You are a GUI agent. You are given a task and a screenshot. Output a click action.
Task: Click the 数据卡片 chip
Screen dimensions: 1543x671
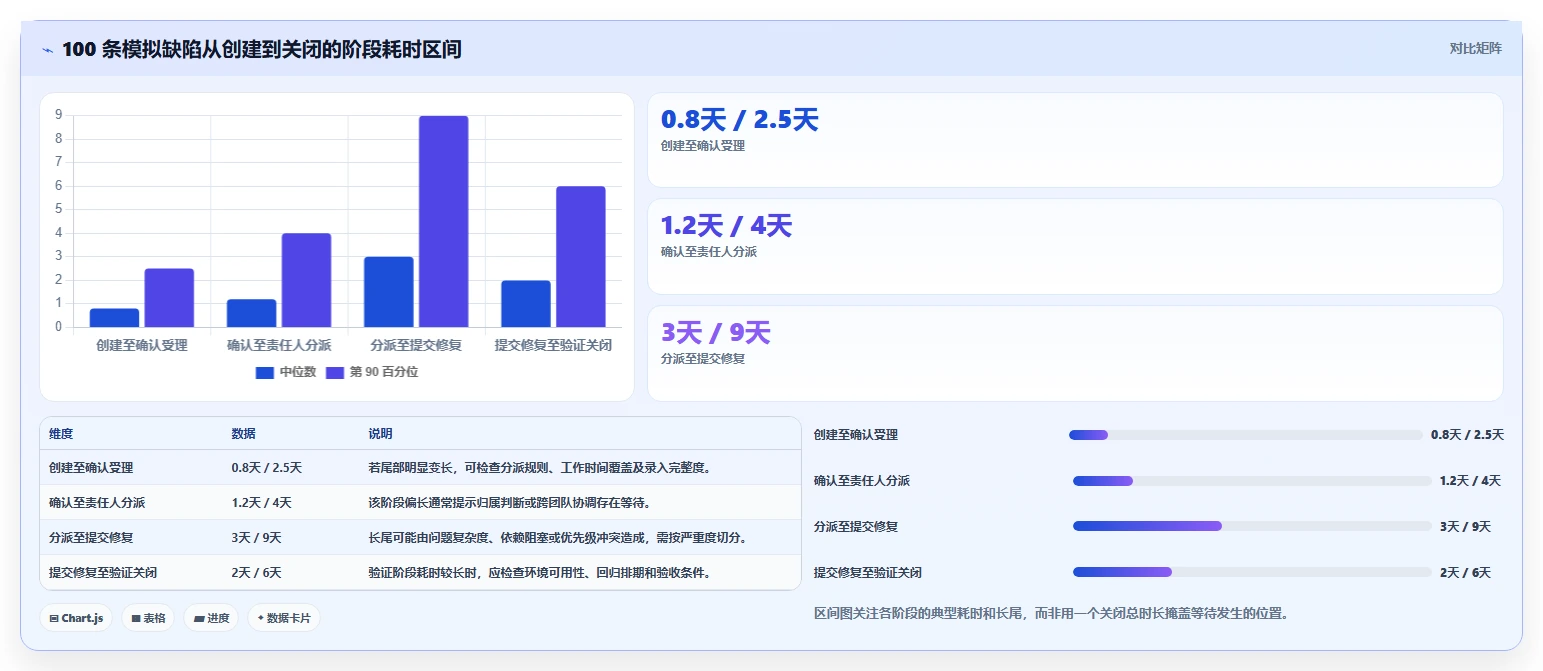284,618
